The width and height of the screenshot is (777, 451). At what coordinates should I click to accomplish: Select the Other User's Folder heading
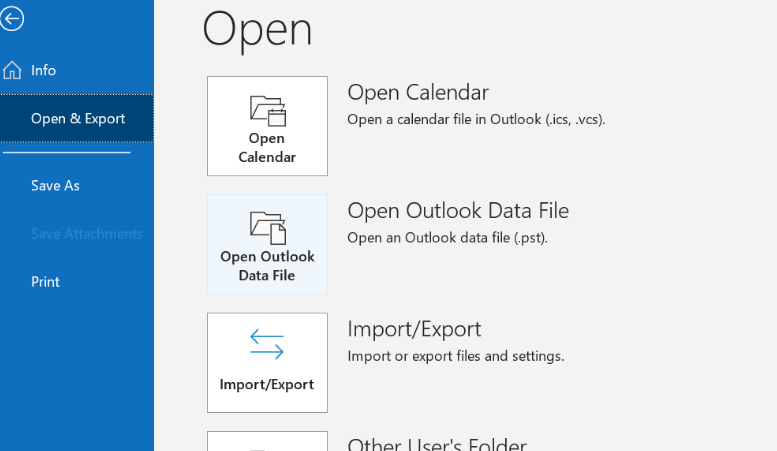(436, 444)
